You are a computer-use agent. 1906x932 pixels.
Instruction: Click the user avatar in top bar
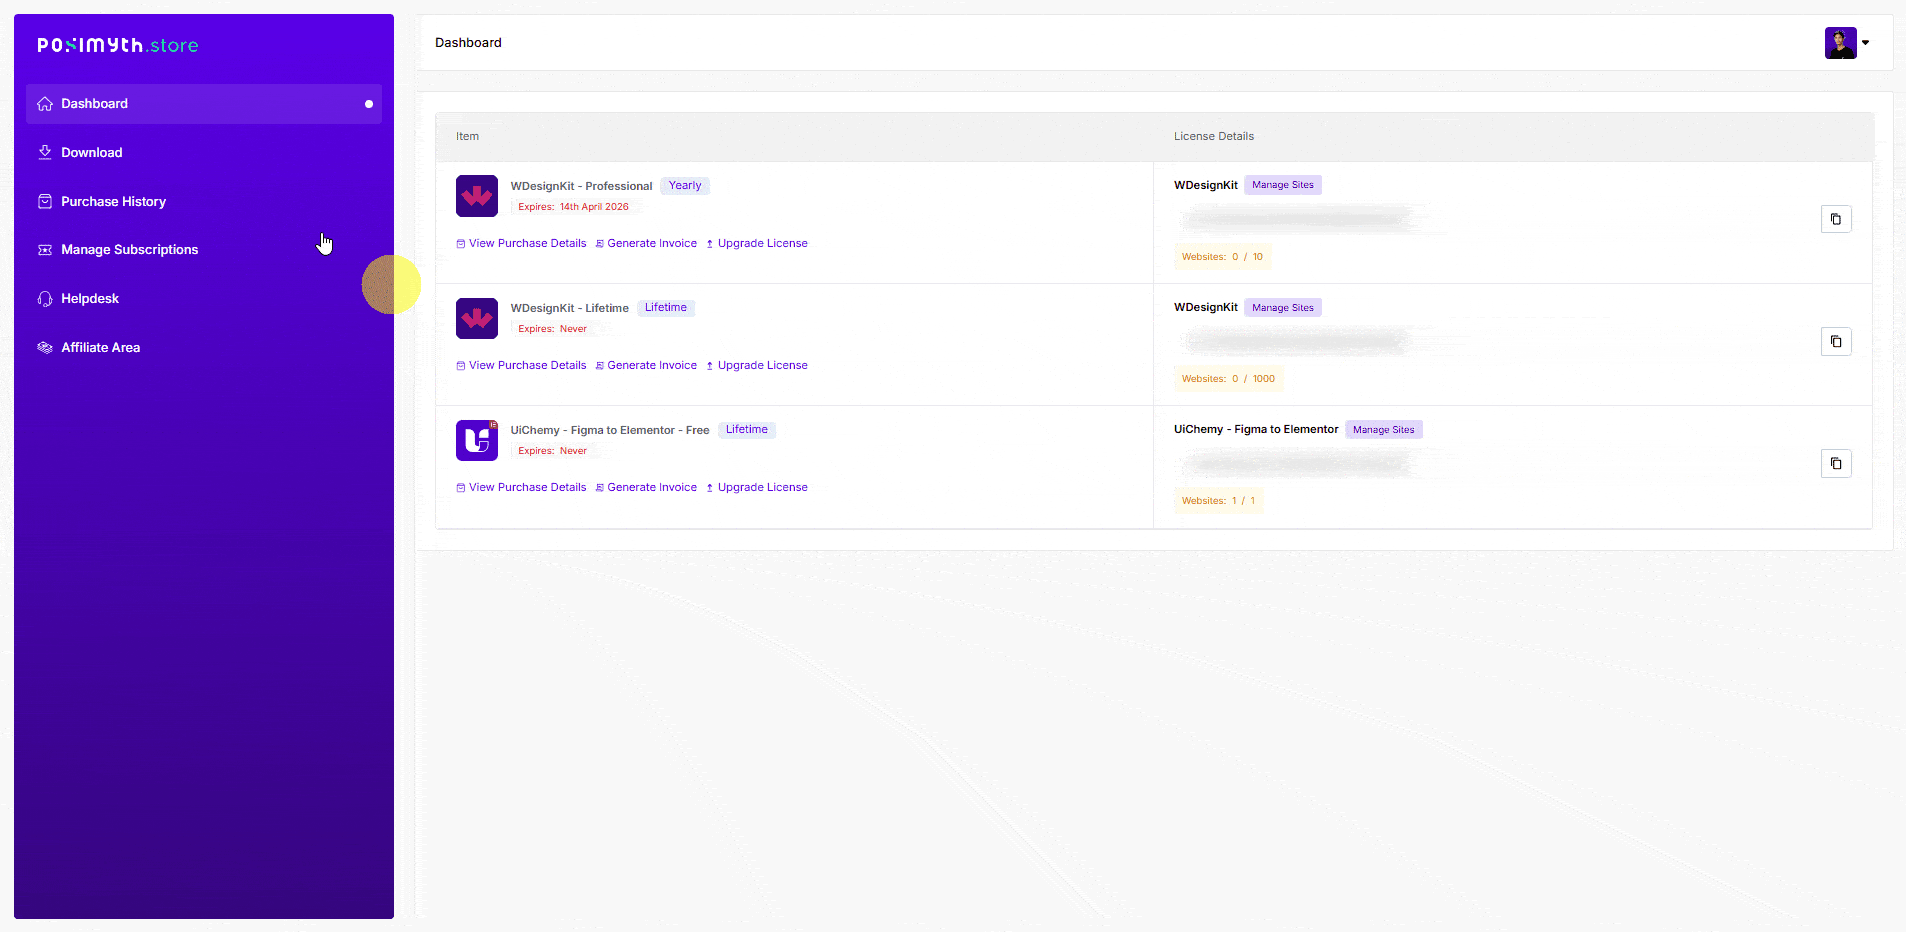pyautogui.click(x=1840, y=43)
